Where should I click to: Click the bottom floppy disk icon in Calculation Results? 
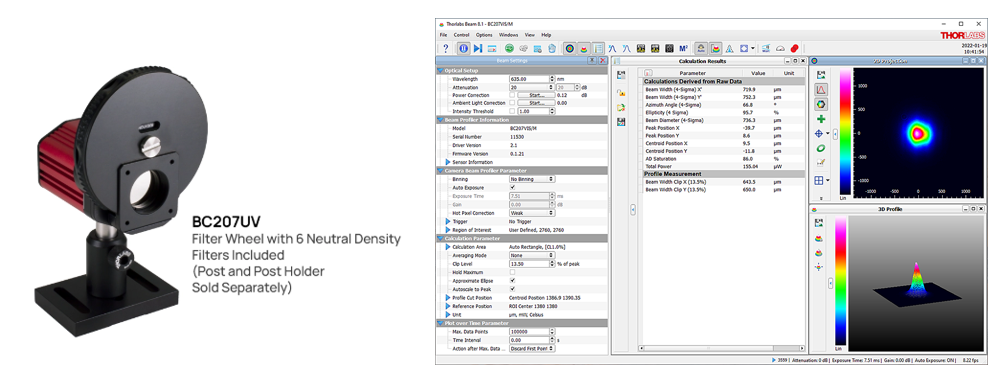tap(620, 121)
